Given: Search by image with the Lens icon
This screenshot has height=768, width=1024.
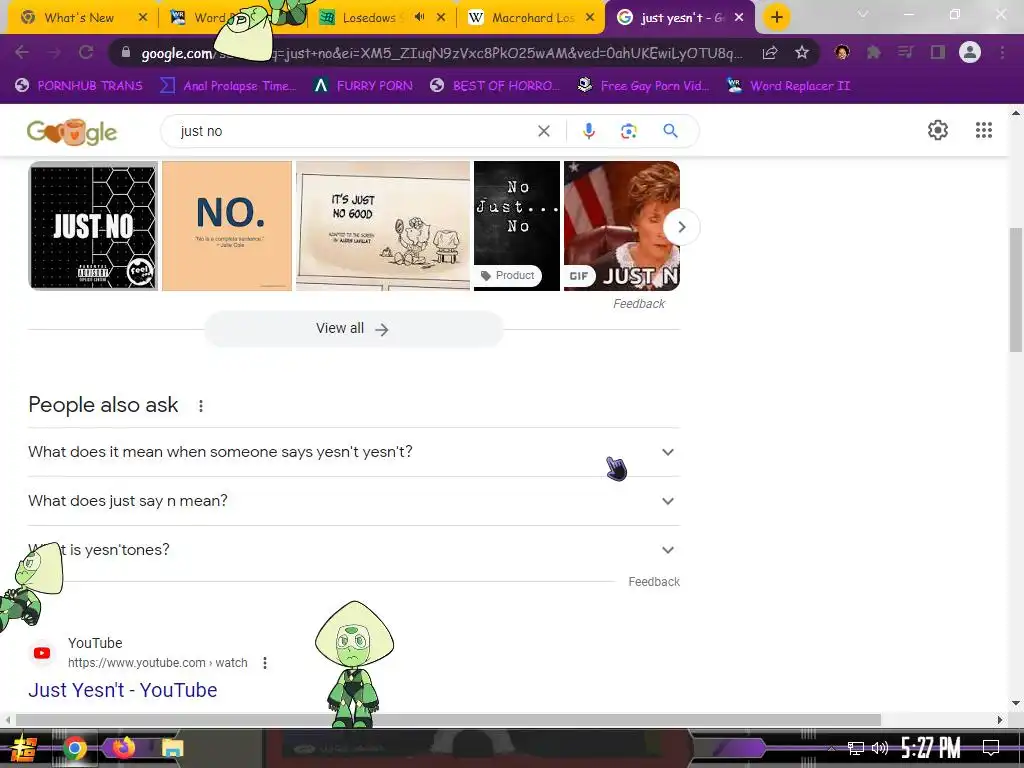Looking at the screenshot, I should pos(628,131).
